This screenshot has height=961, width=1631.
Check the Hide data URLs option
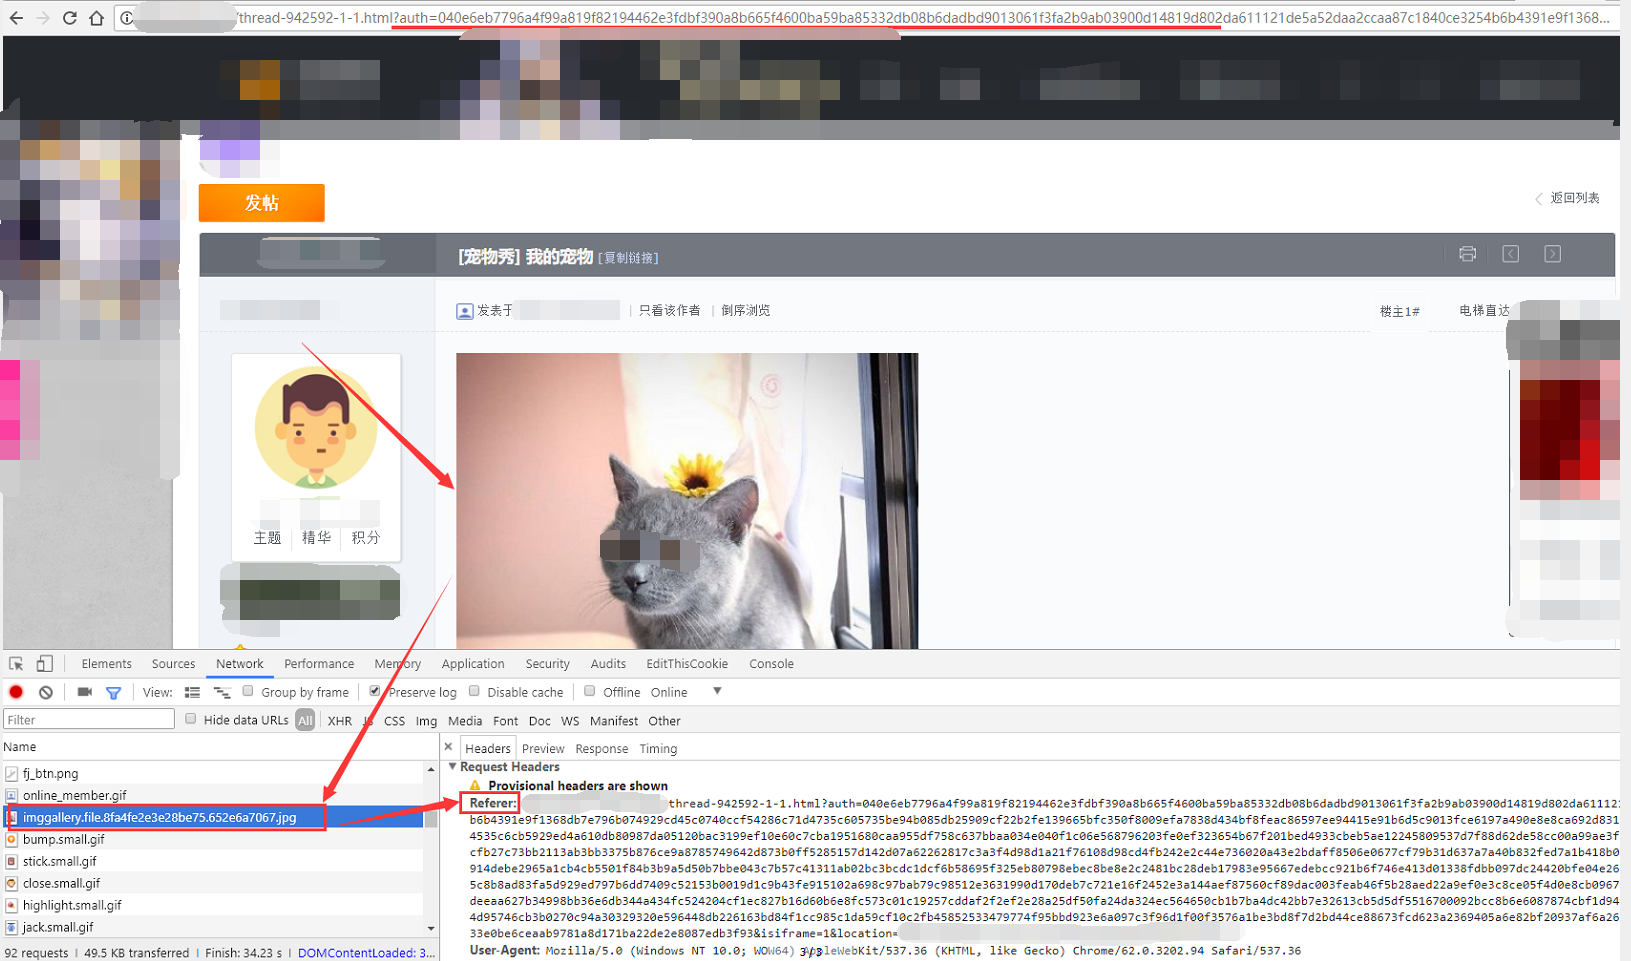pyautogui.click(x=191, y=719)
